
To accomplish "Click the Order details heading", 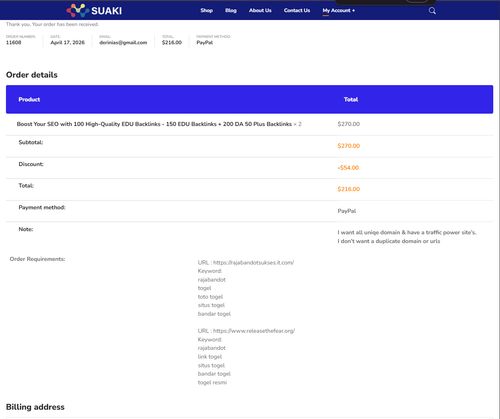I will (x=32, y=75).
